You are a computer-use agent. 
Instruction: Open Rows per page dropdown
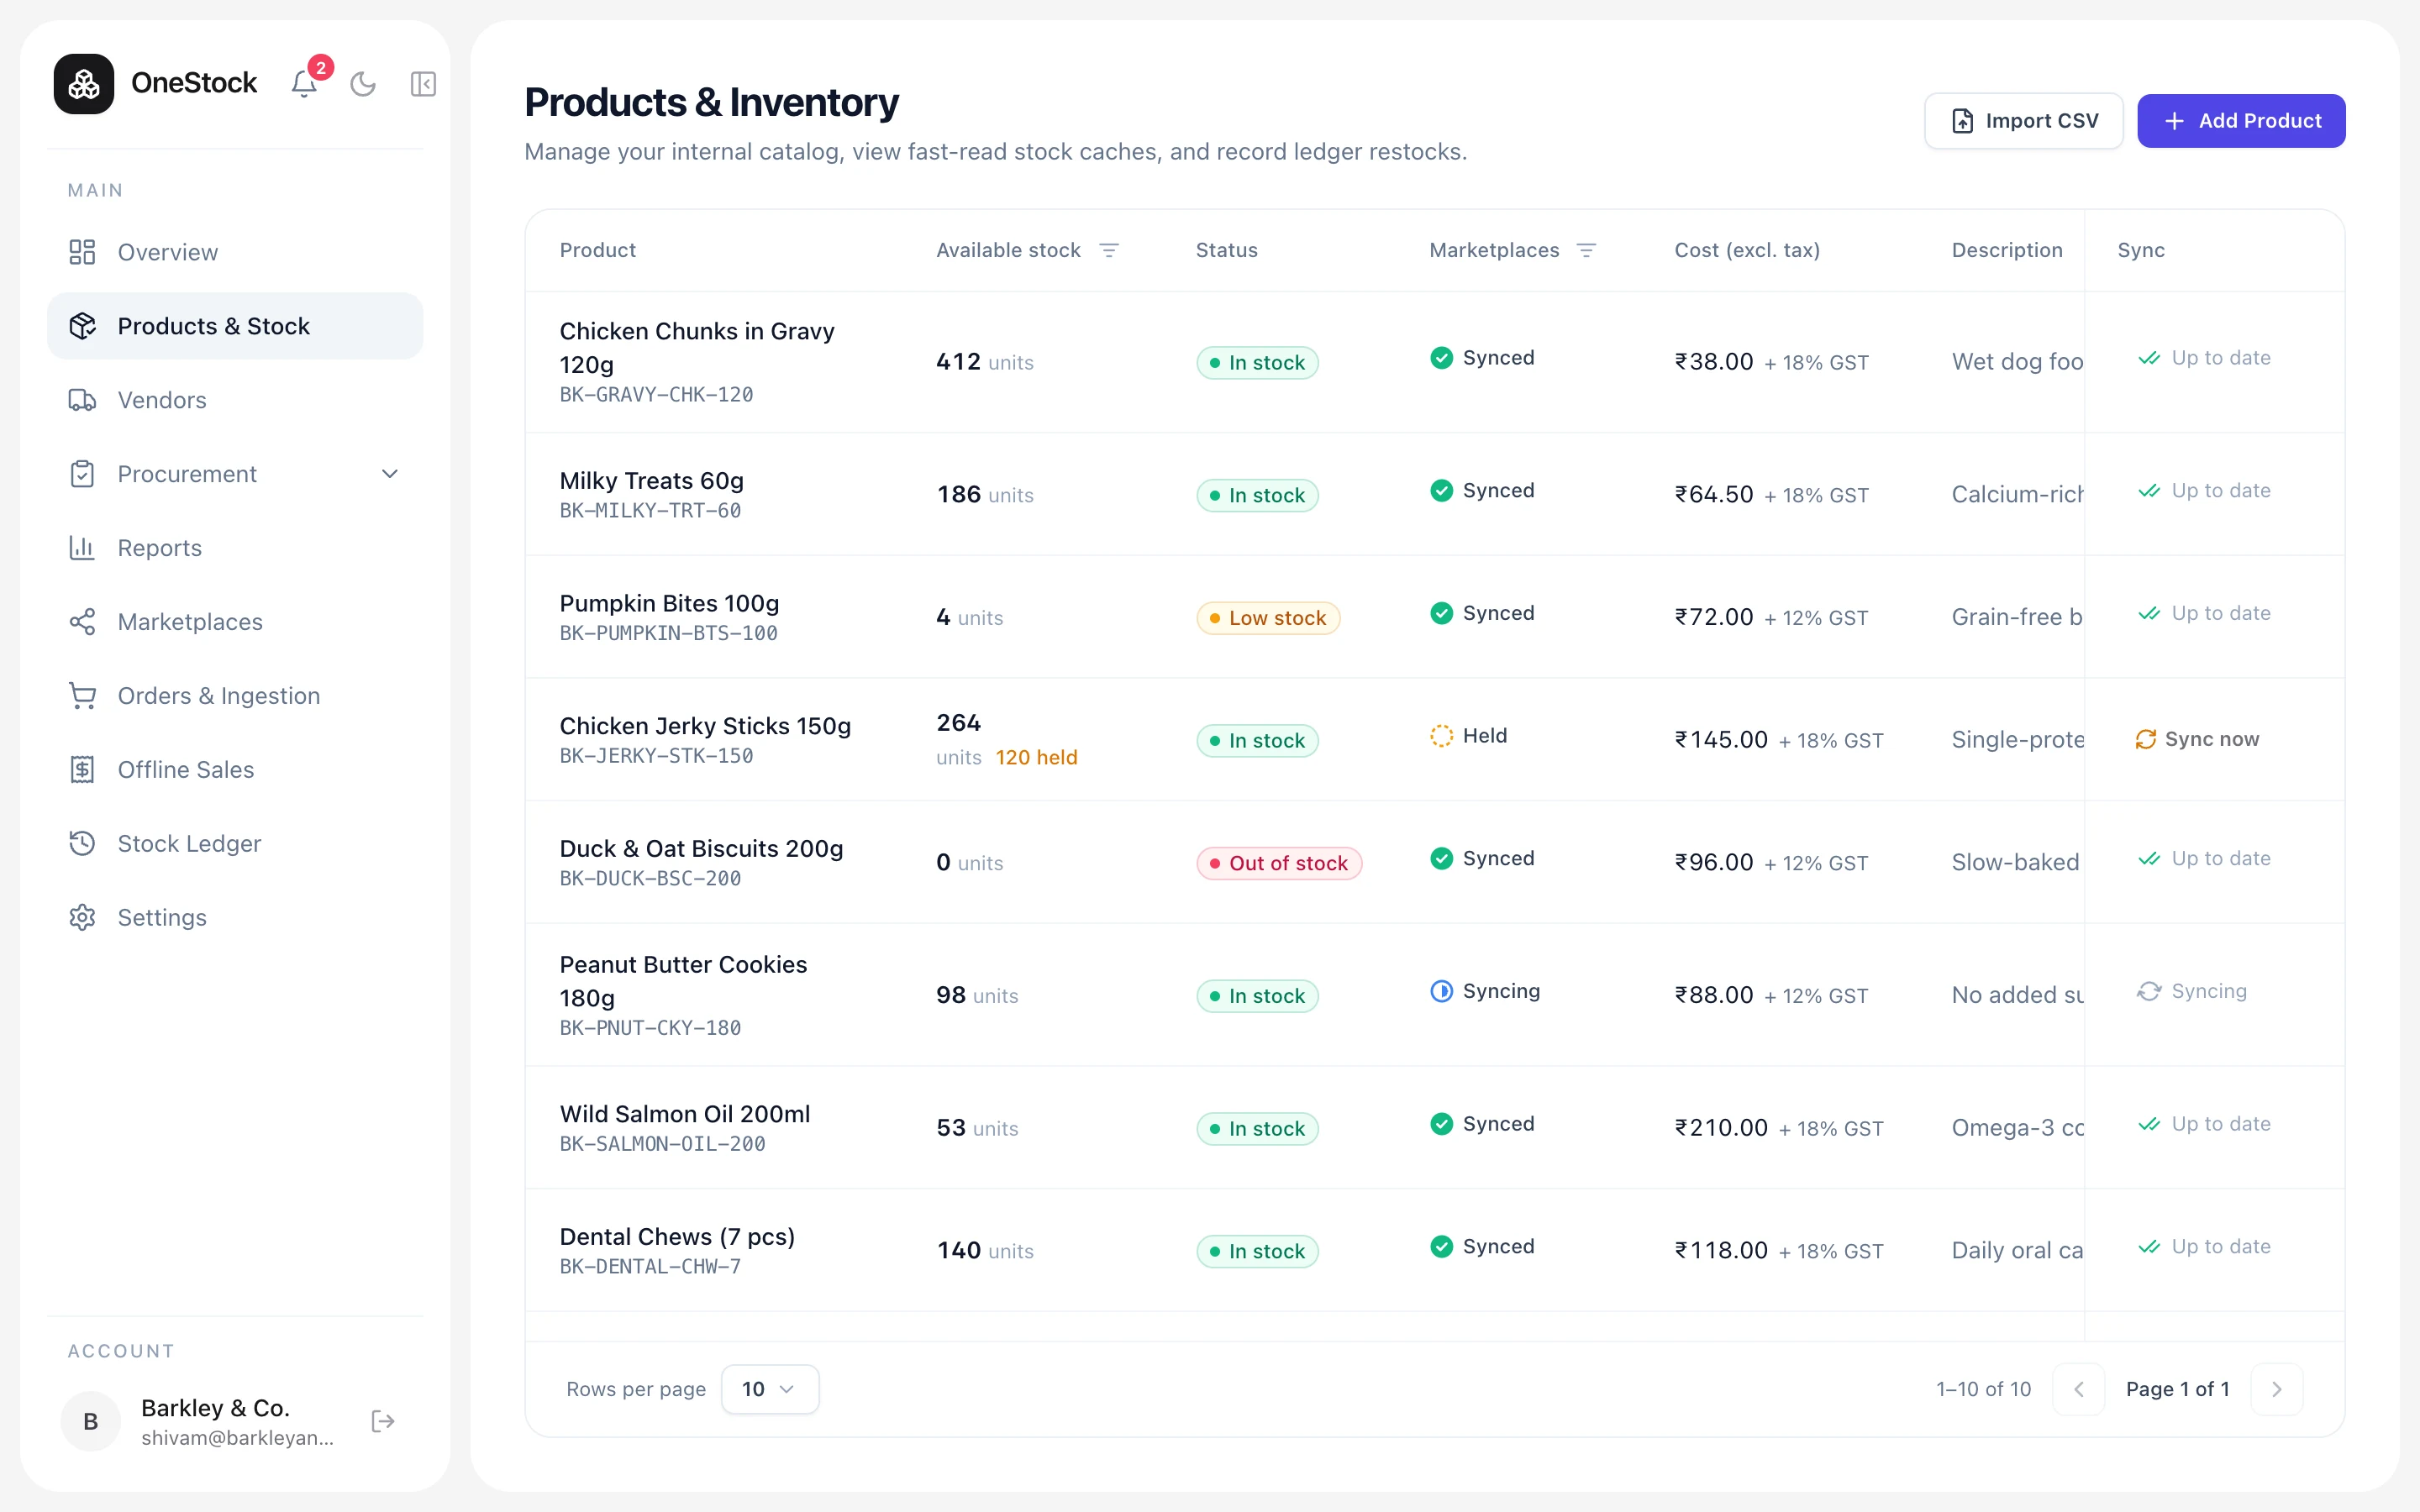point(770,1389)
